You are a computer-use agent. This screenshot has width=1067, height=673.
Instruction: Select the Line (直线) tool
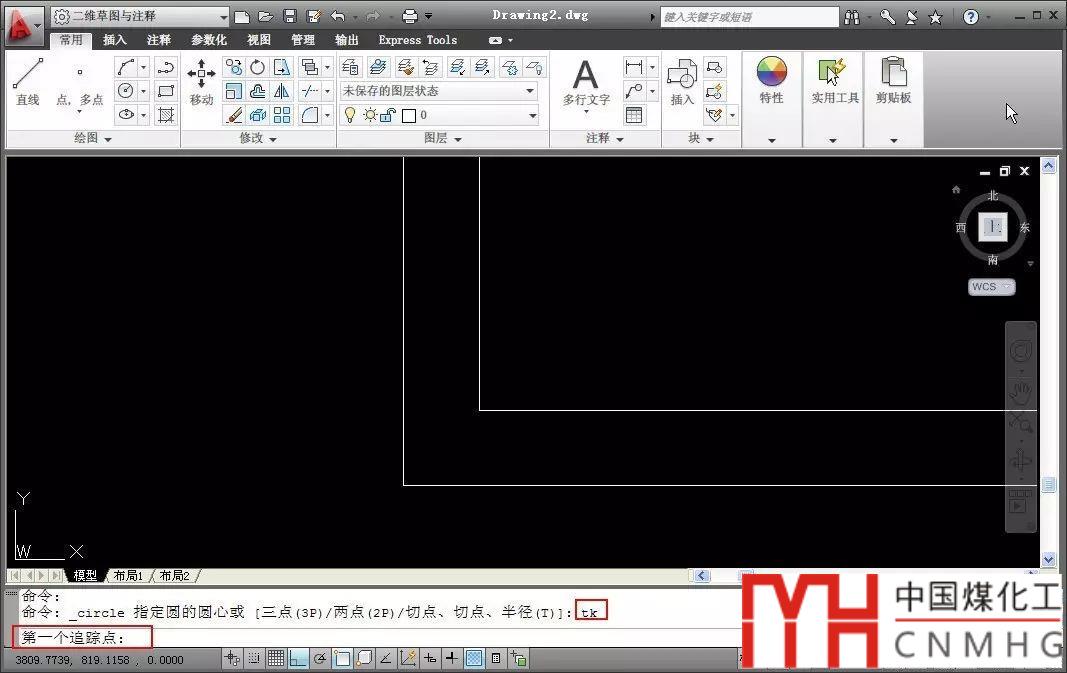pyautogui.click(x=27, y=81)
